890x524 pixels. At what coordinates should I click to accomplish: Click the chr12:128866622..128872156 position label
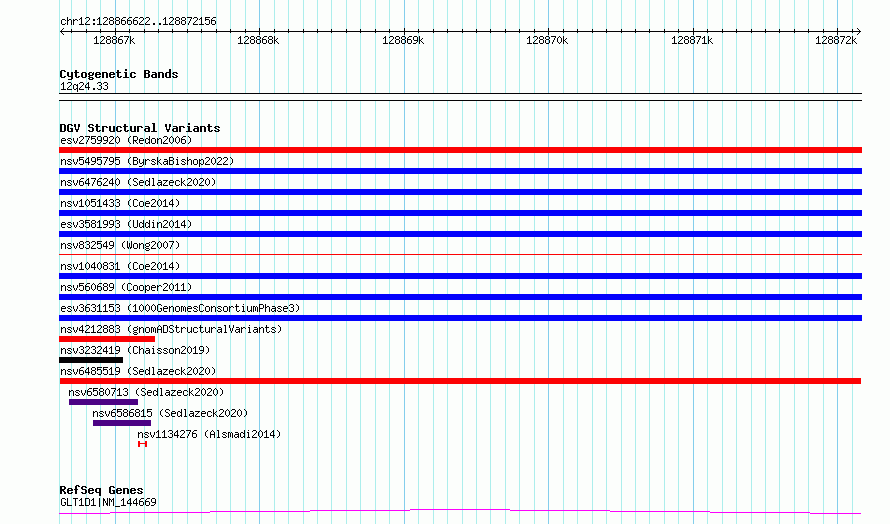(x=138, y=22)
